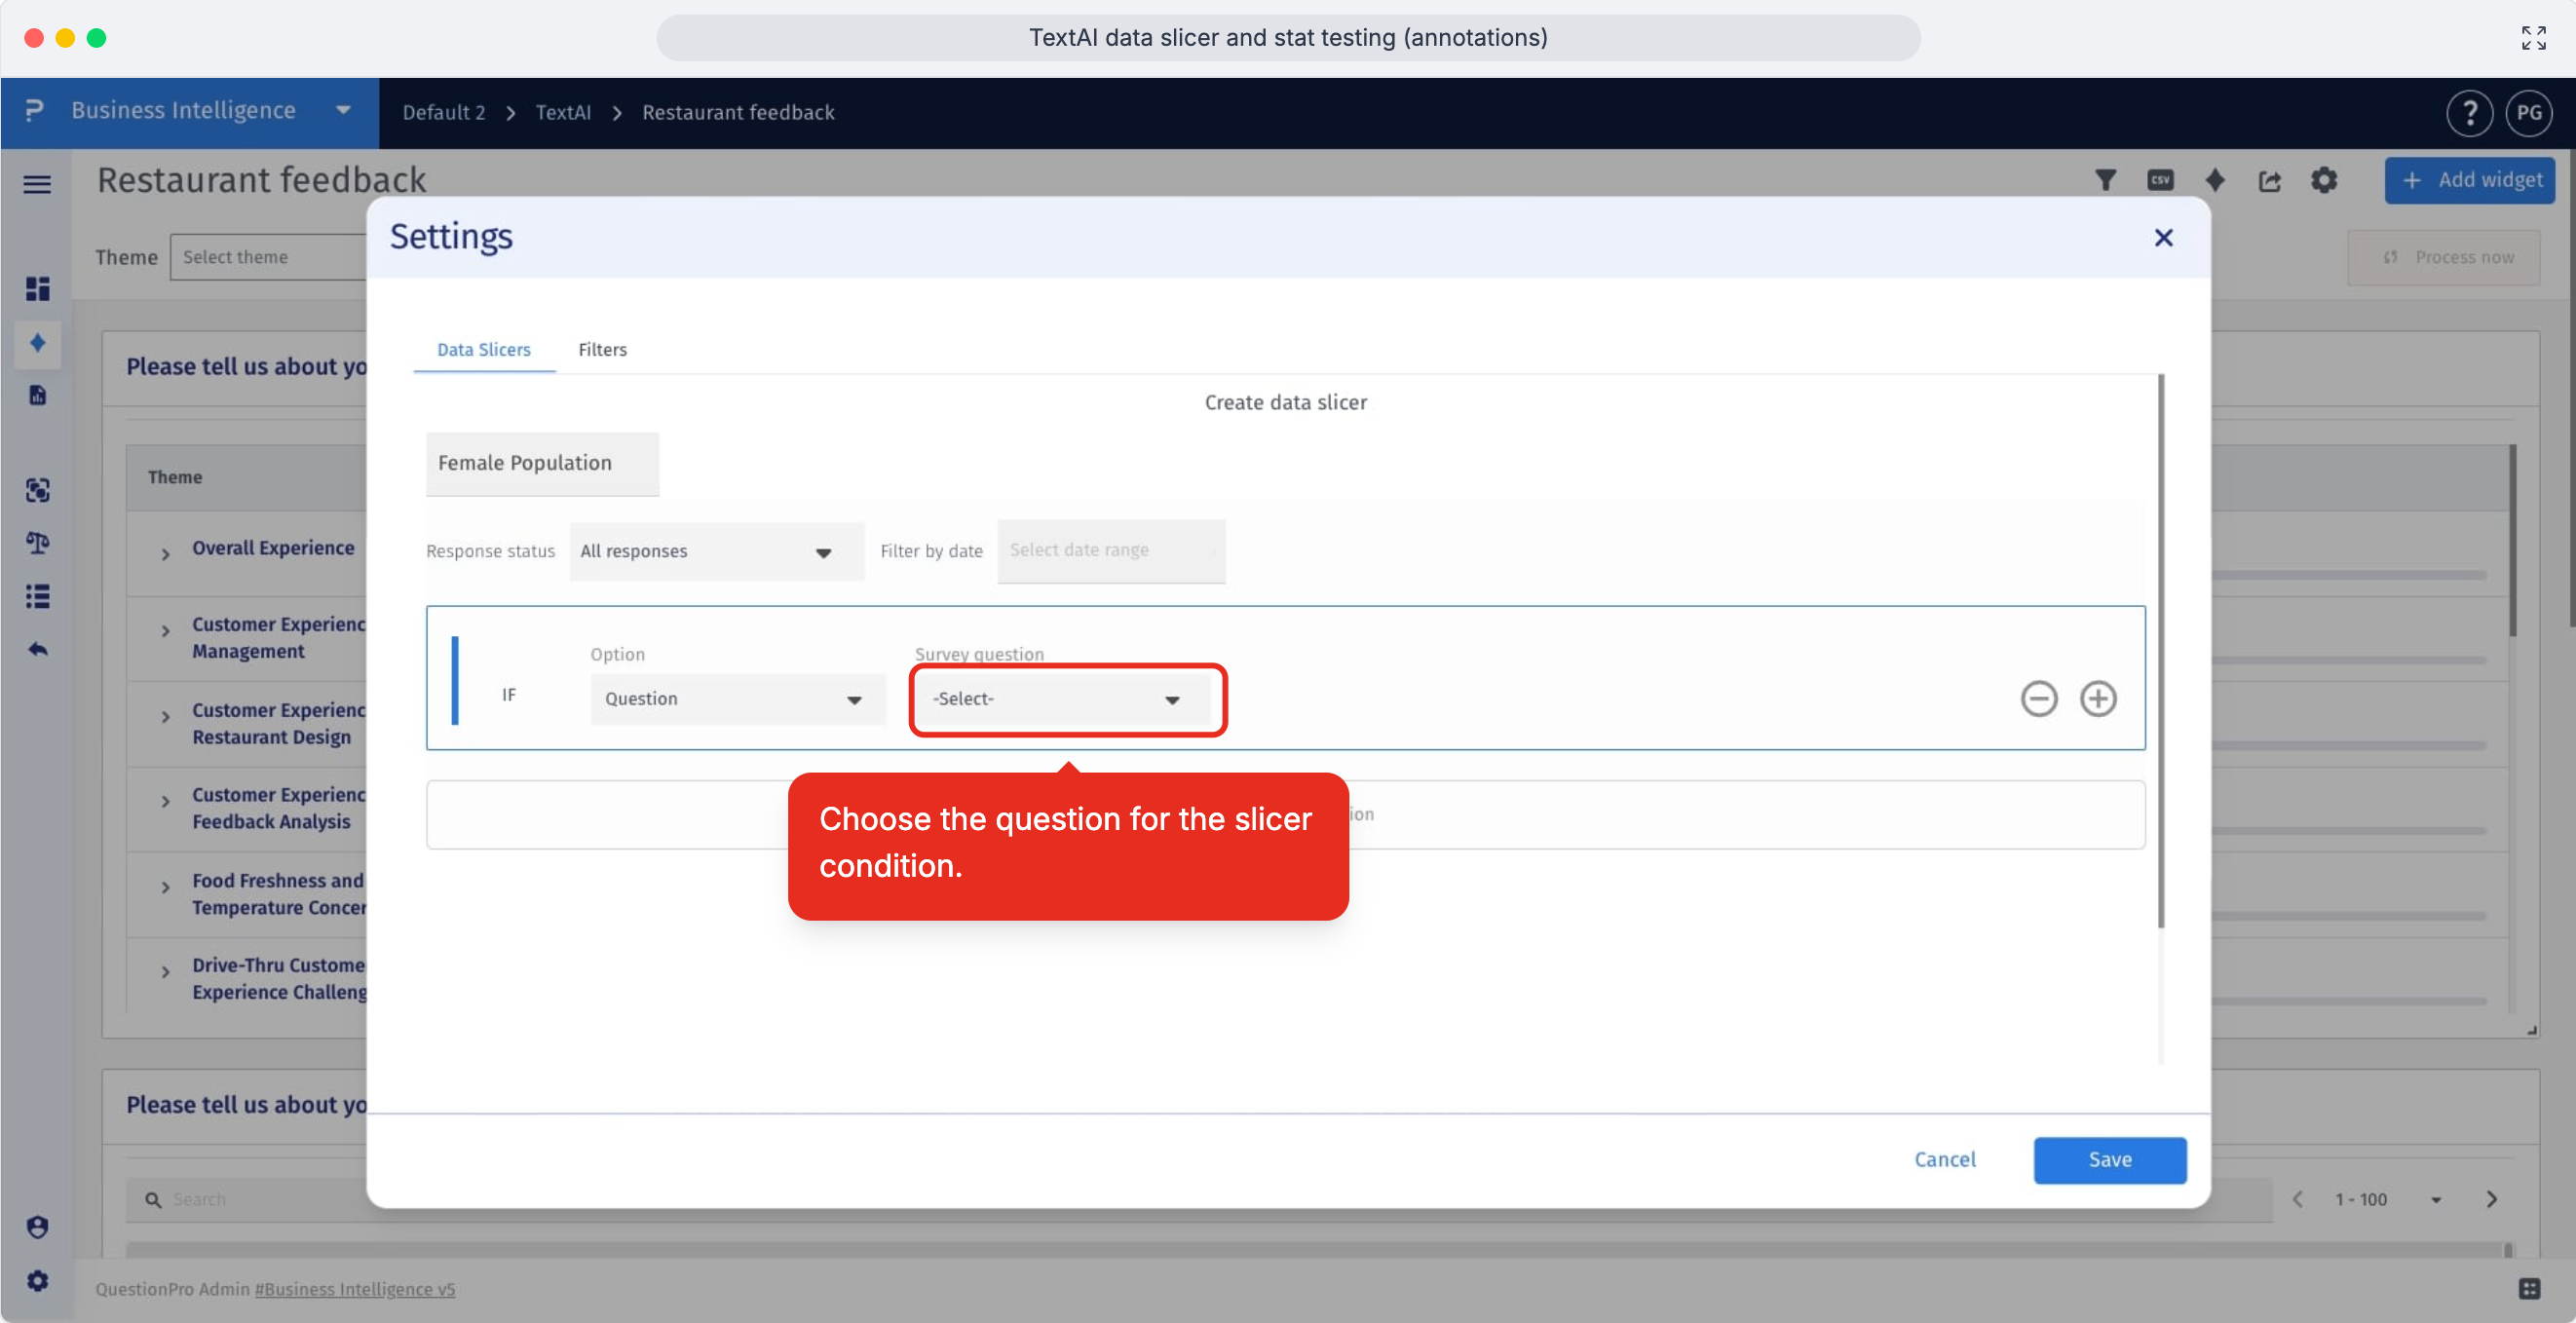Click the grid icon in the footer
This screenshot has height=1323, width=2576.
point(2529,1289)
